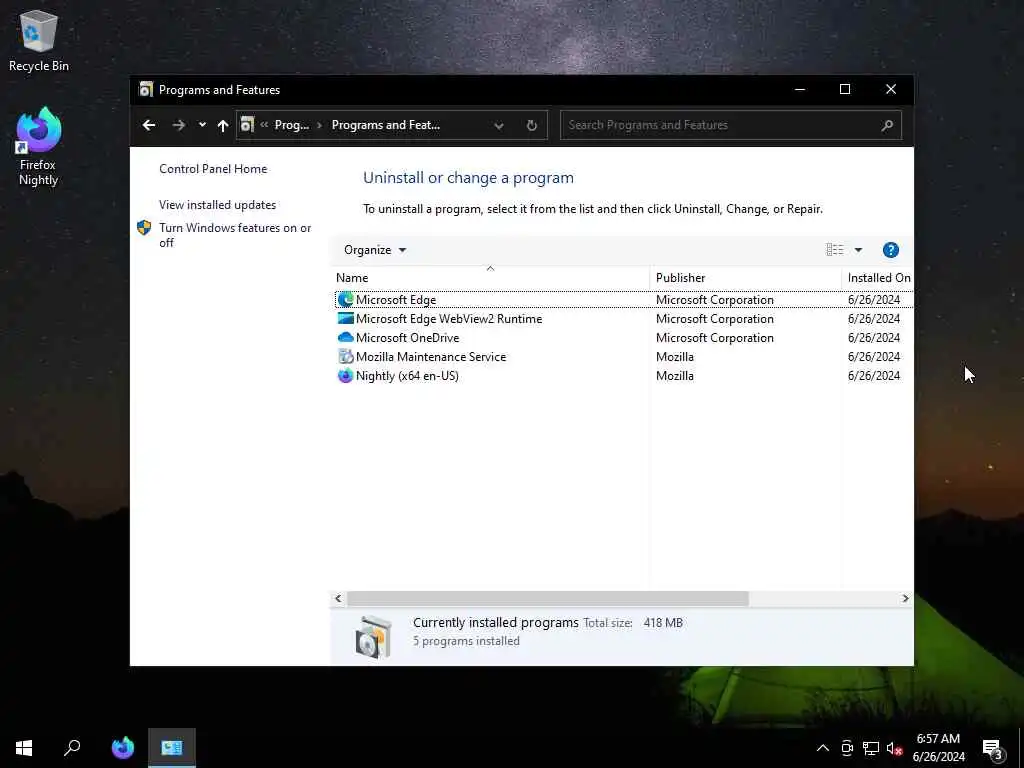Click the forward navigation arrow
This screenshot has width=1024, height=768.
point(178,125)
